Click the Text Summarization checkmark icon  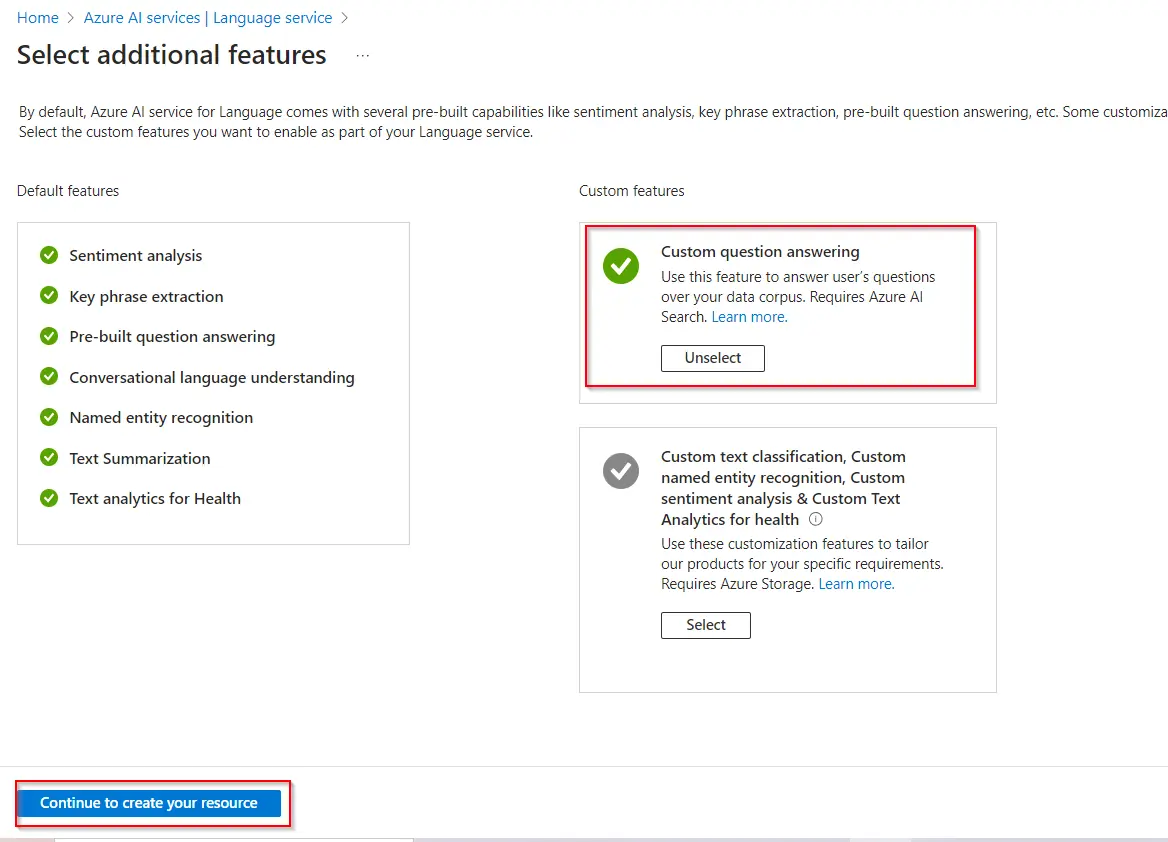coord(48,458)
